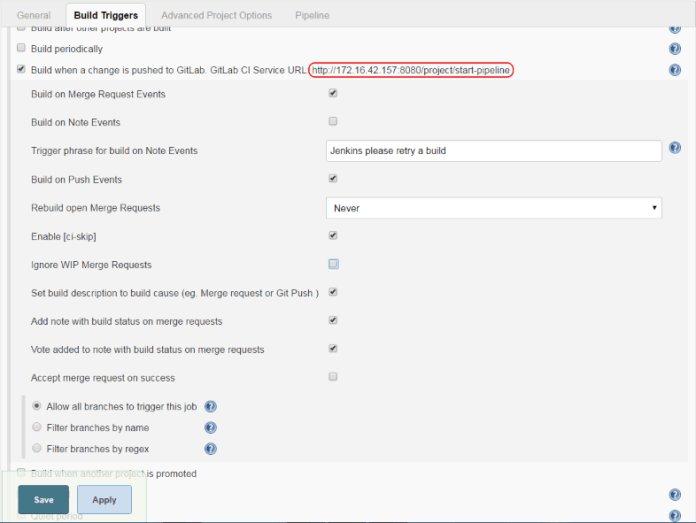Open Rebuild open Merge Requests dropdown
This screenshot has height=523, width=696.
(x=494, y=208)
